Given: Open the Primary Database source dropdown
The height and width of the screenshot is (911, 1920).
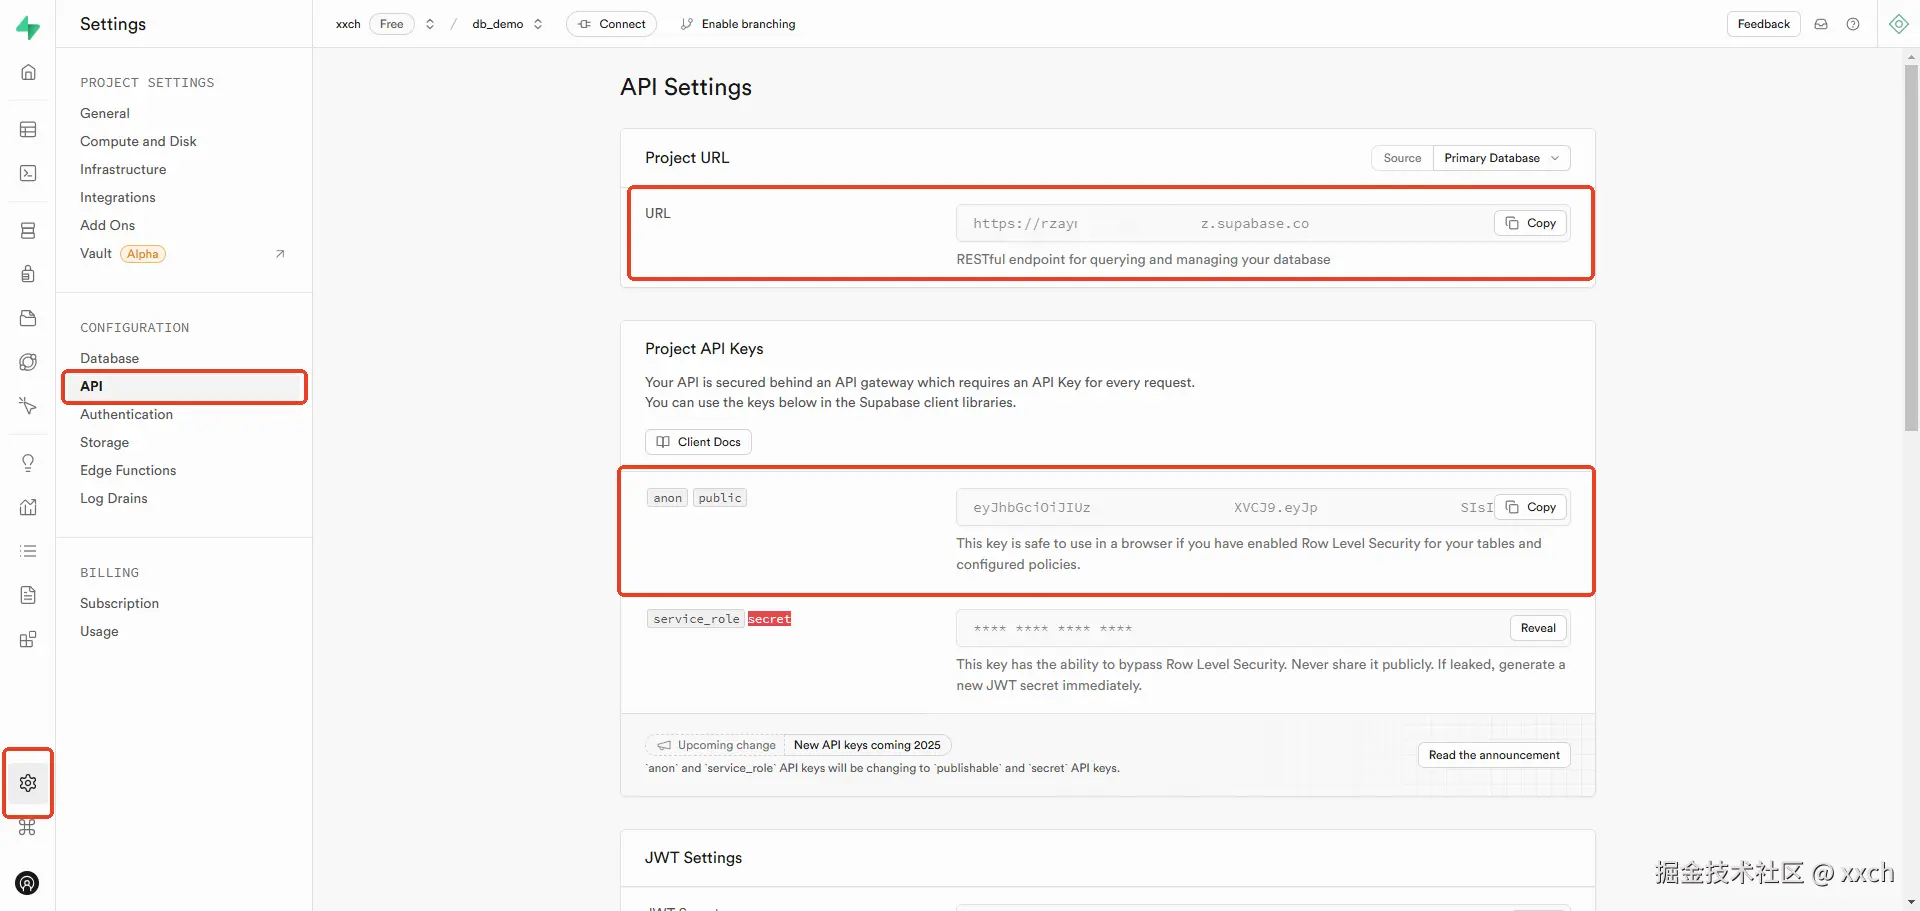Looking at the screenshot, I should (1501, 158).
